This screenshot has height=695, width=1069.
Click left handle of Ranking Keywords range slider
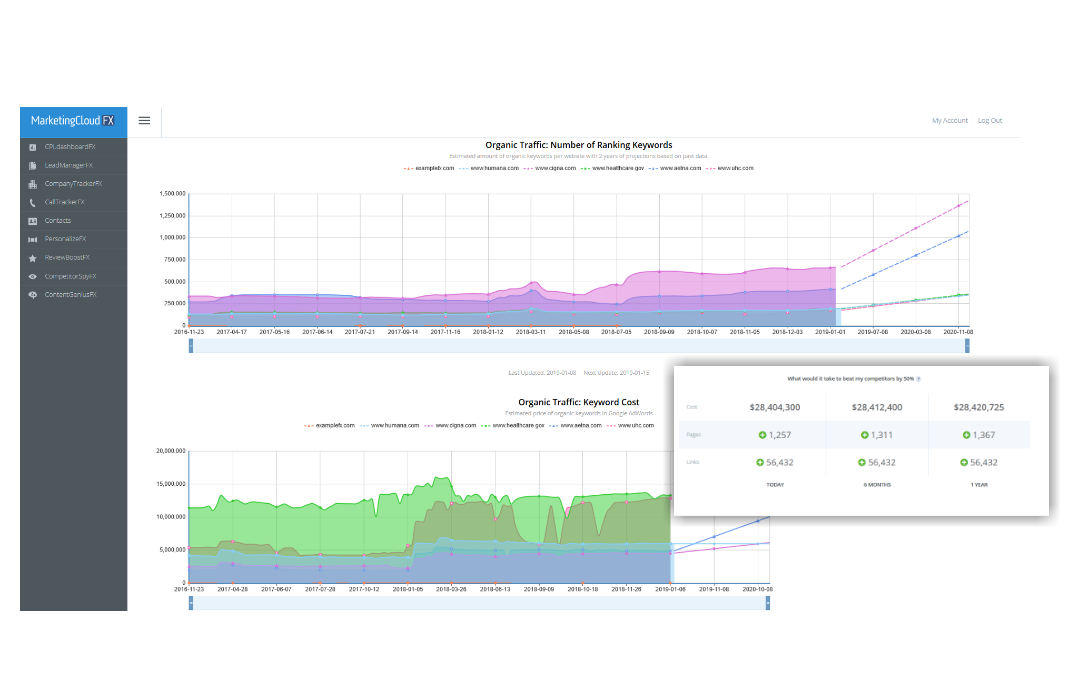tap(191, 346)
